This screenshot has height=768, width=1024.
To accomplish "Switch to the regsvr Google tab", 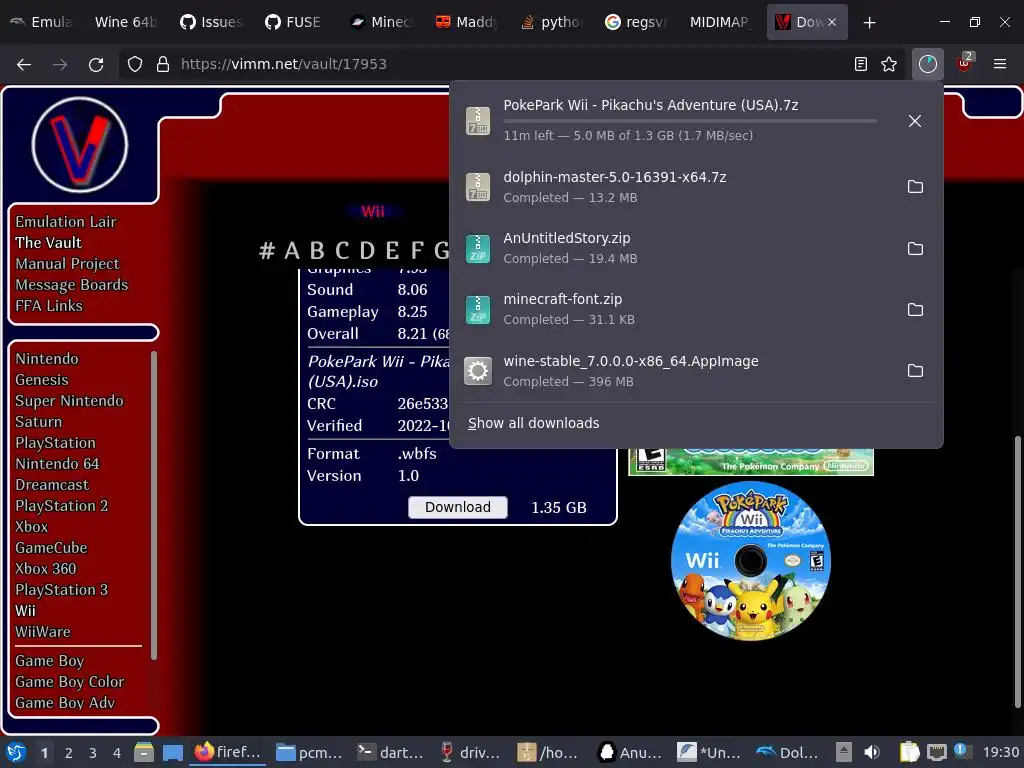I will [x=635, y=22].
